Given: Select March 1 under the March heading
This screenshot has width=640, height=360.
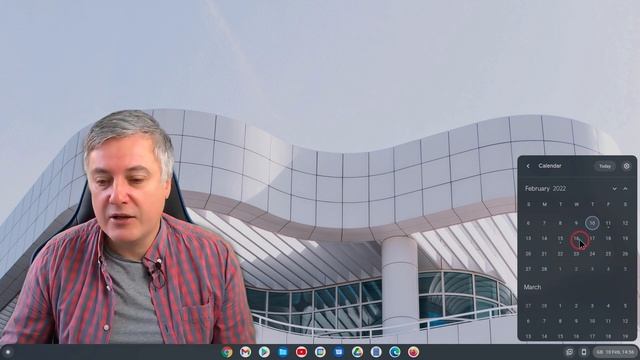Looking at the screenshot, I should pos(560,306).
